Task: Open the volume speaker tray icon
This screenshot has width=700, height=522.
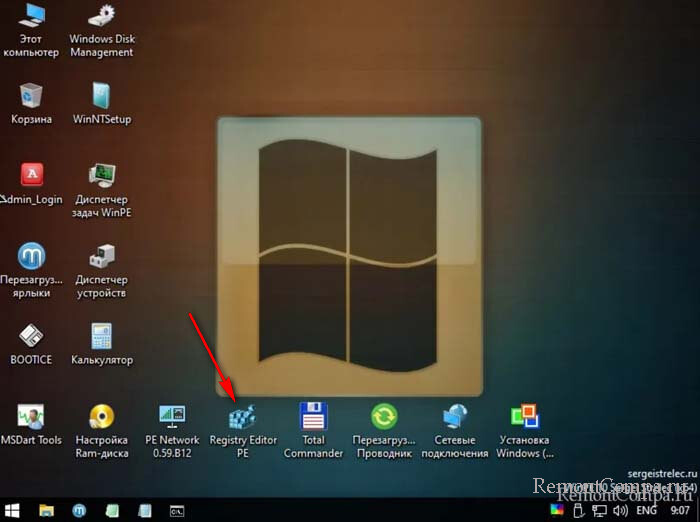Action: 621,510
